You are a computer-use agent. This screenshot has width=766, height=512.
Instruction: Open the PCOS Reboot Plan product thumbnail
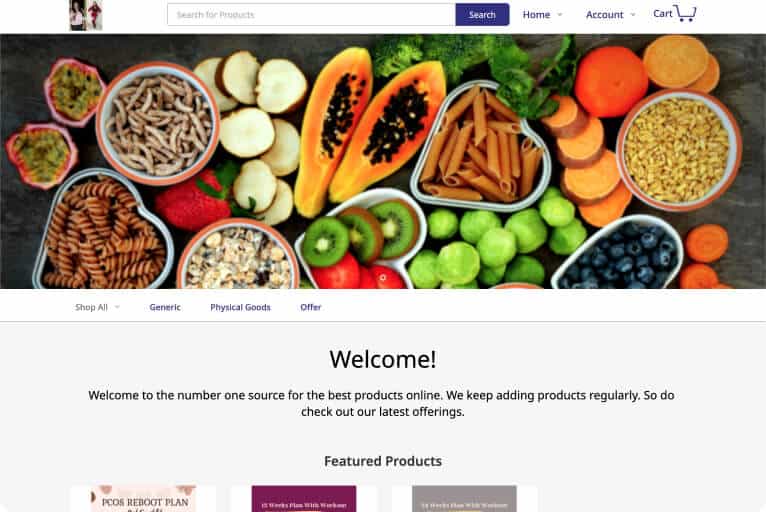coord(144,499)
